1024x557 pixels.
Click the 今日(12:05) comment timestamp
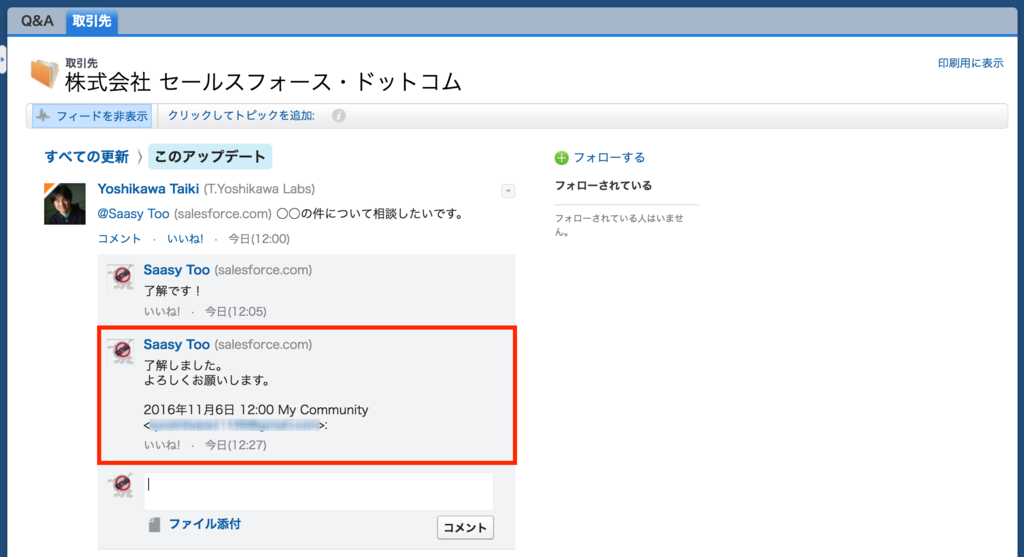tap(236, 311)
